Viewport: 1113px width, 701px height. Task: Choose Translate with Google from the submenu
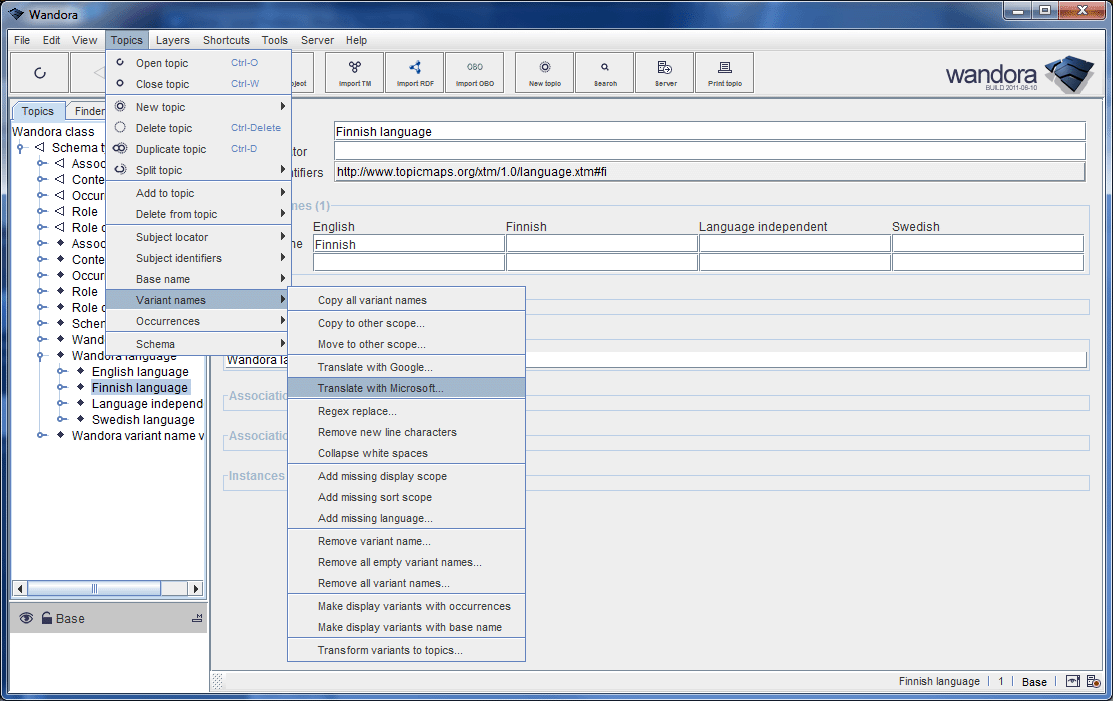point(369,367)
